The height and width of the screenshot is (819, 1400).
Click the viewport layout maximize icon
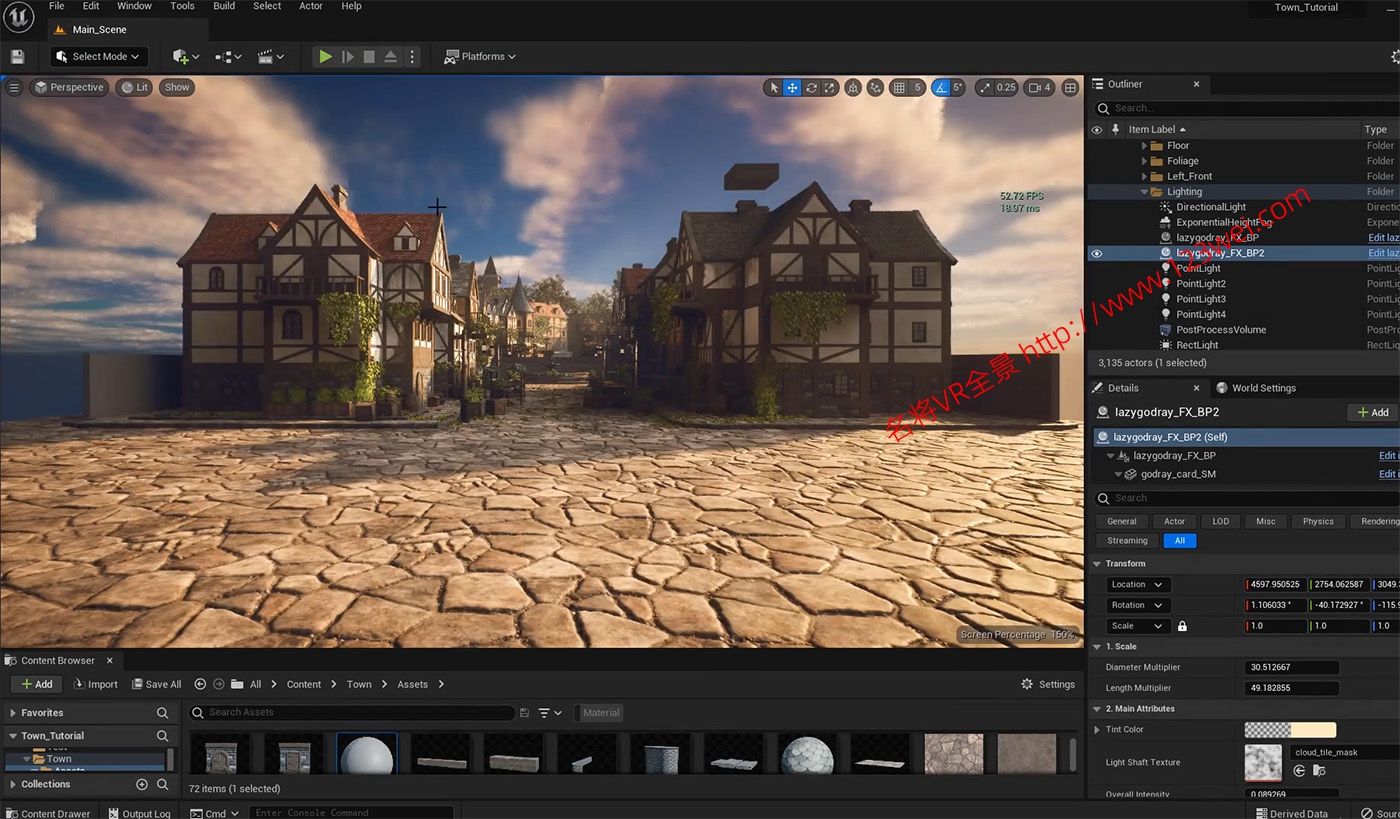(x=1070, y=88)
